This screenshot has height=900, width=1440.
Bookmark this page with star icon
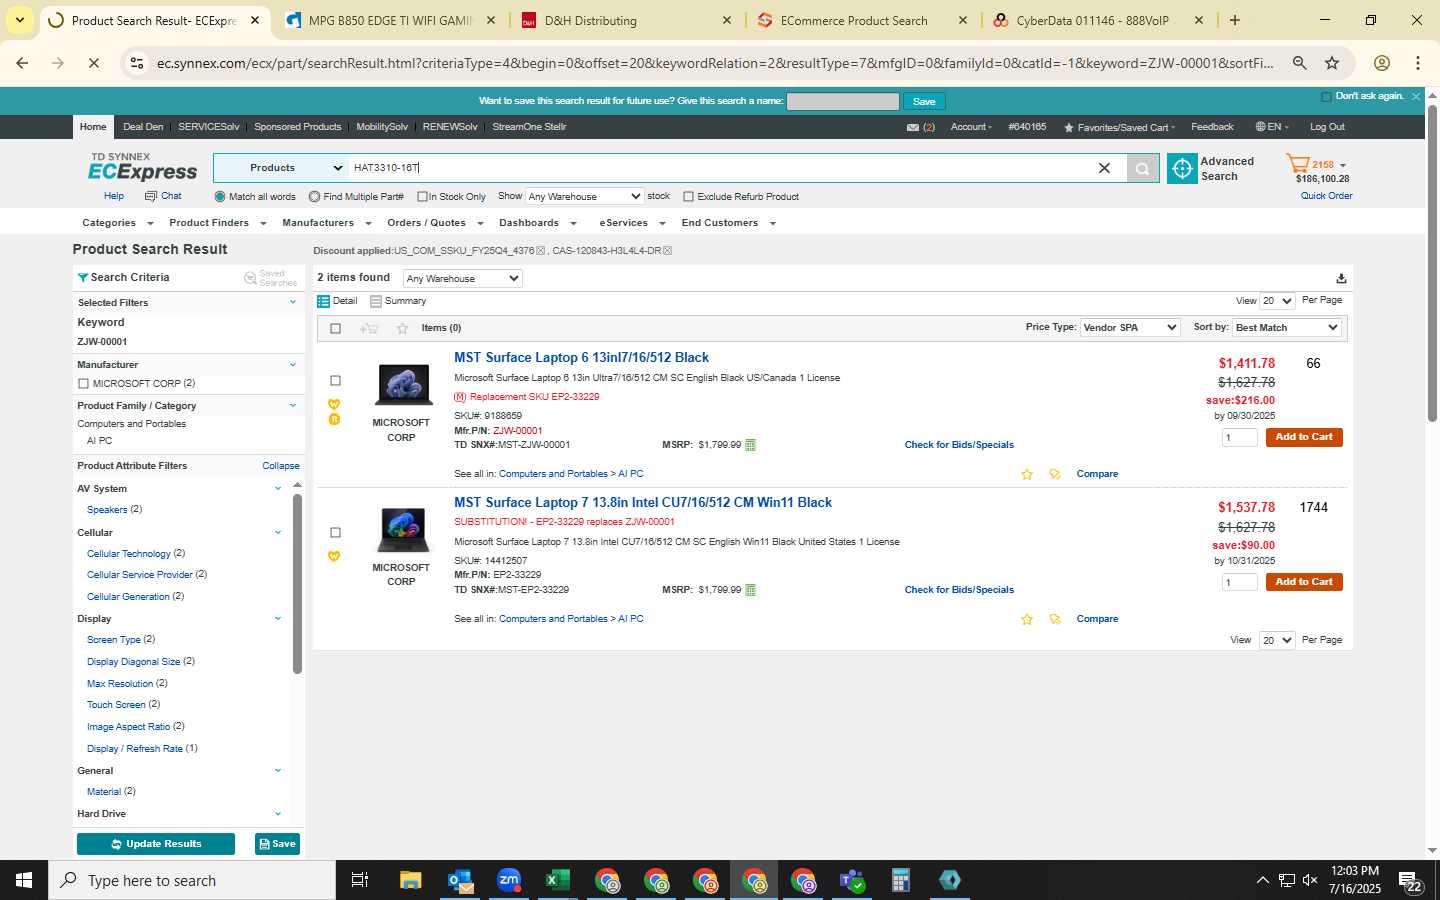tap(1332, 63)
